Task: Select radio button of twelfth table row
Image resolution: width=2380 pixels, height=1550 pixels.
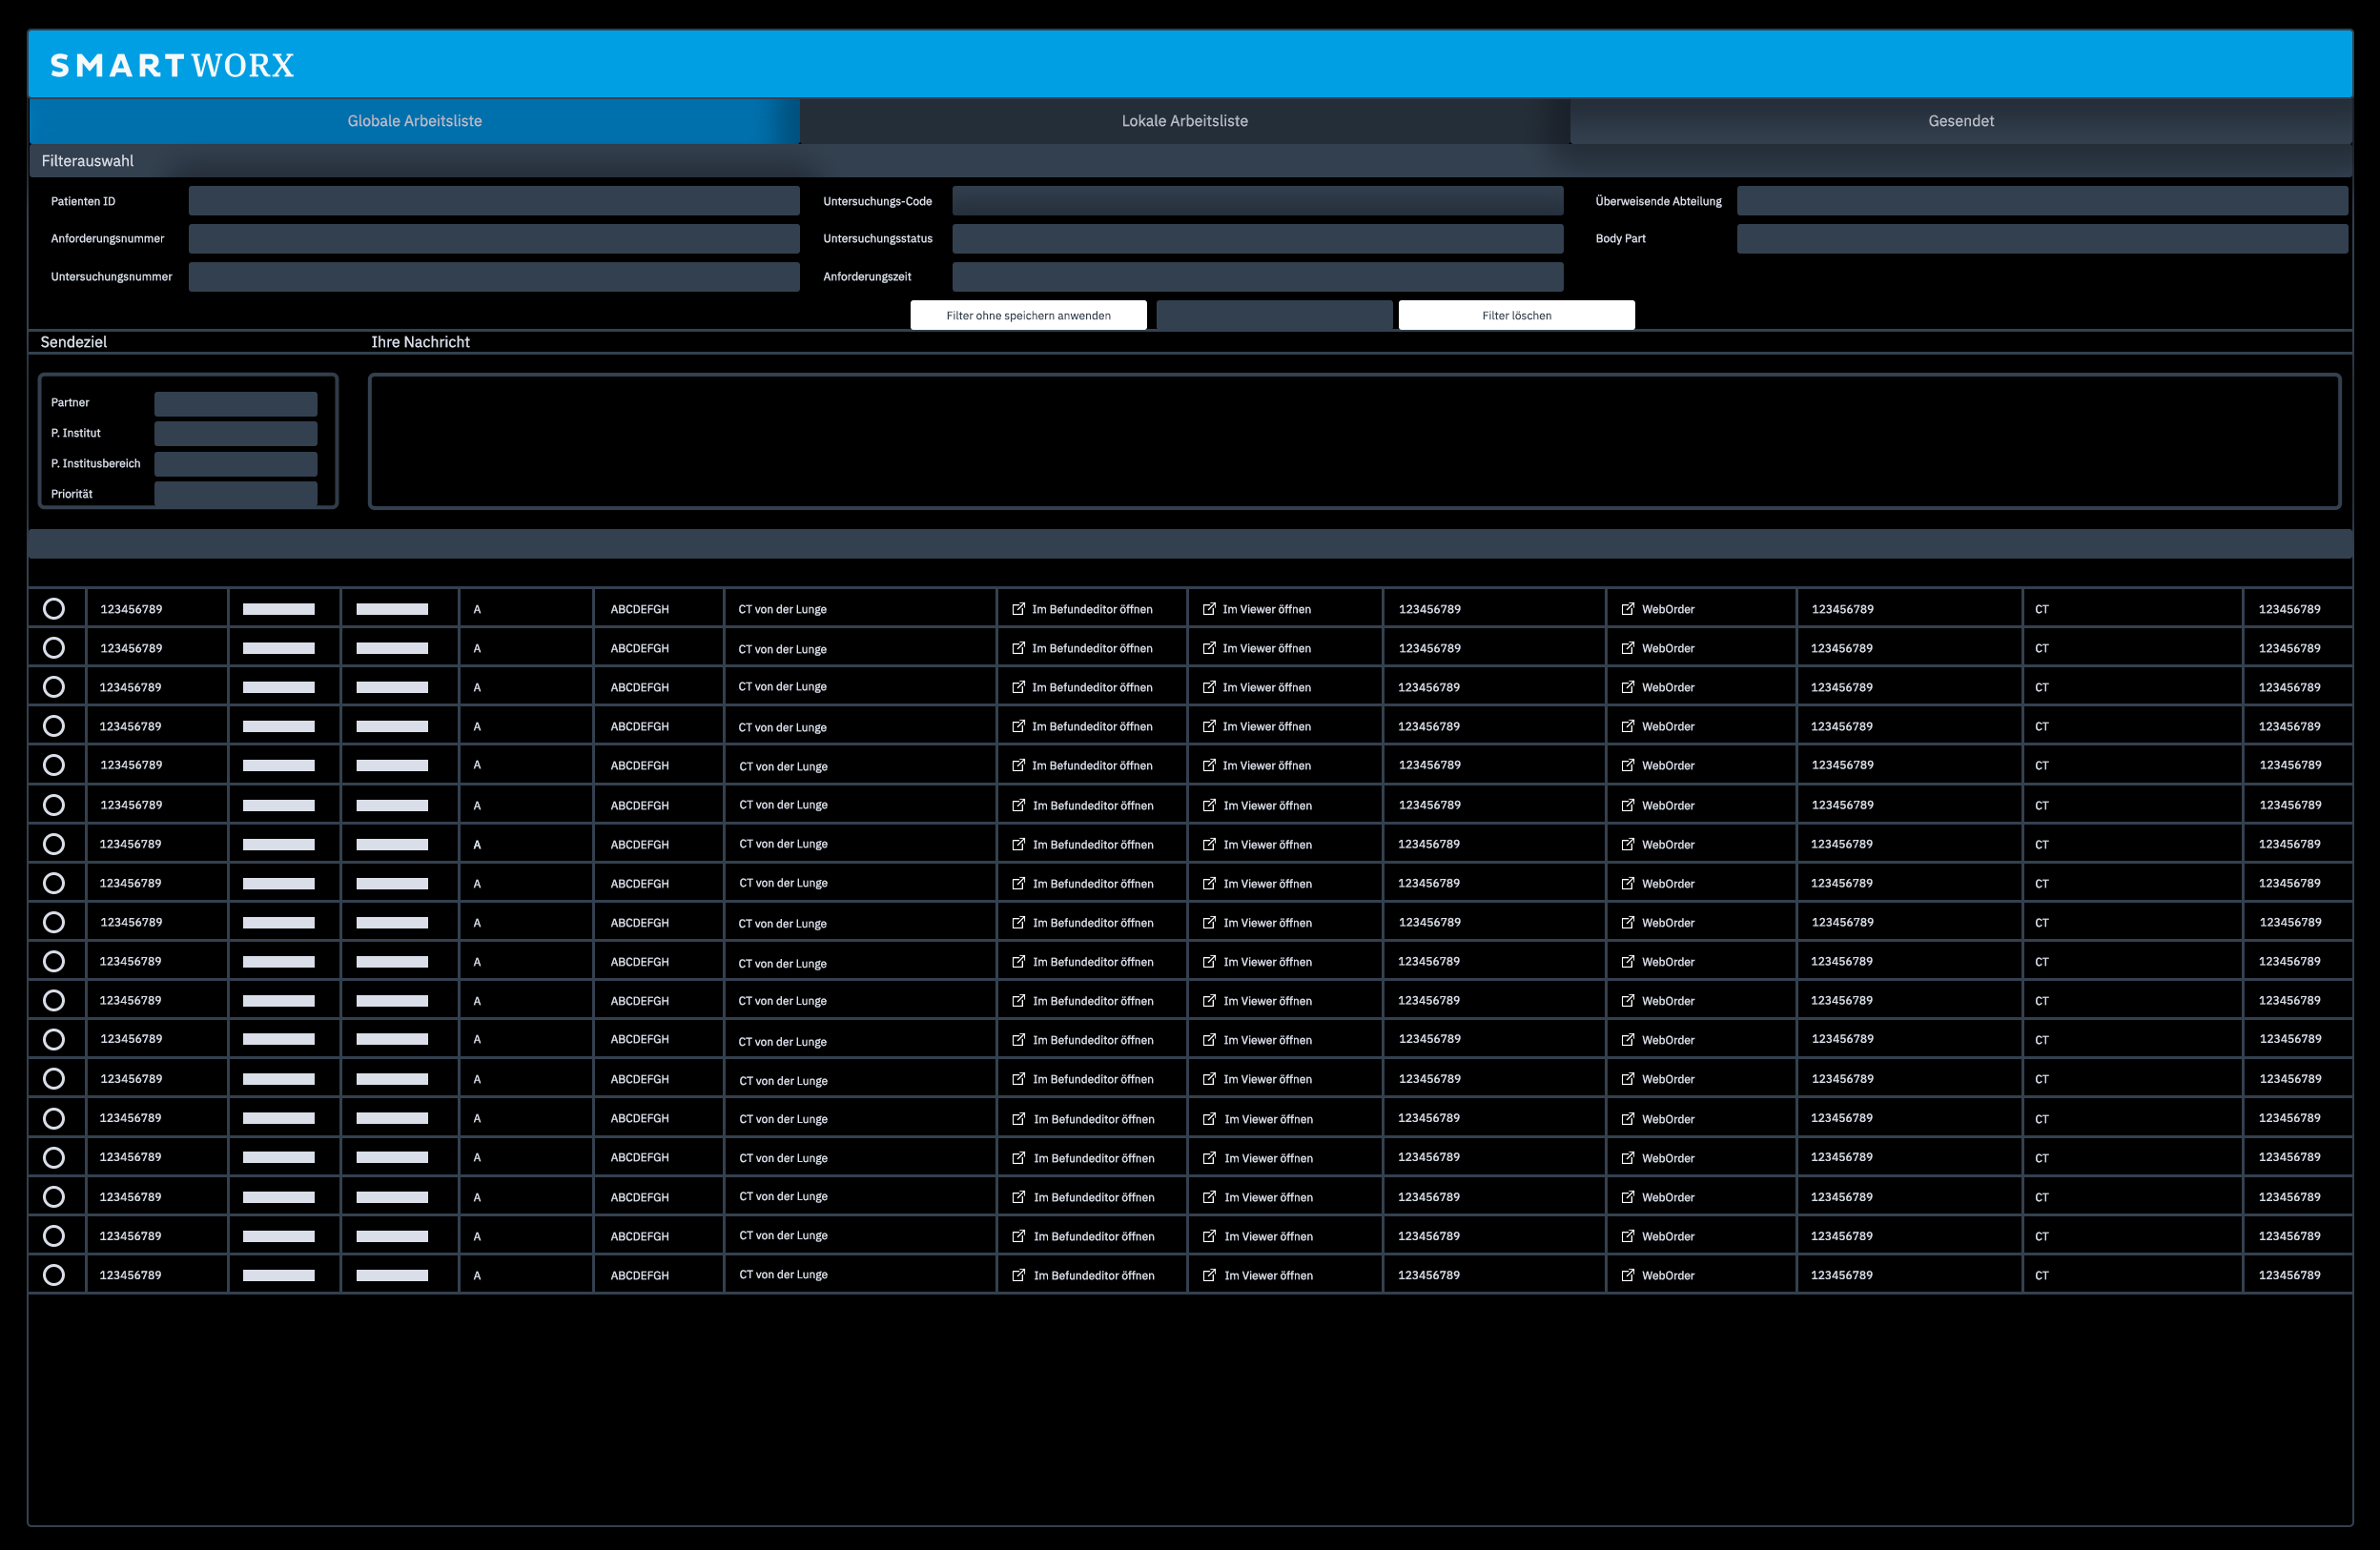Action: click(54, 1039)
